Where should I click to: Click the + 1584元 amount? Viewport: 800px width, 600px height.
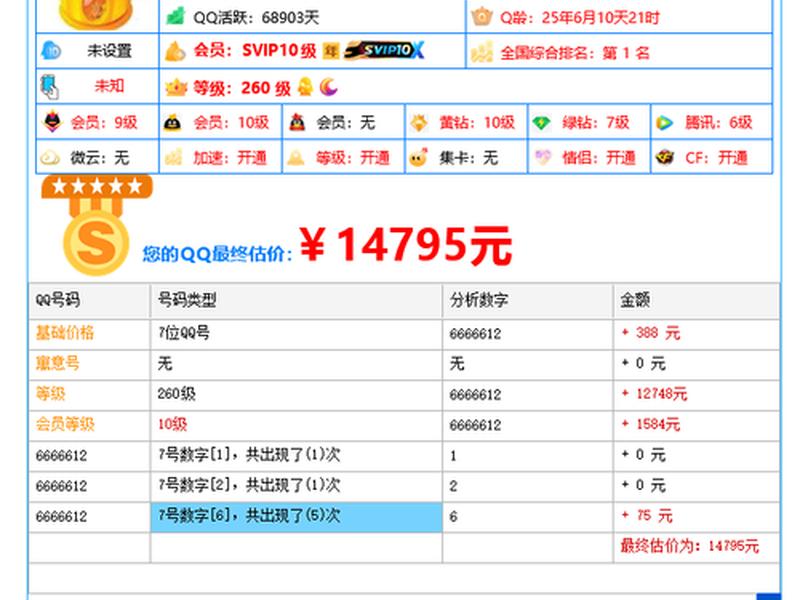click(651, 424)
